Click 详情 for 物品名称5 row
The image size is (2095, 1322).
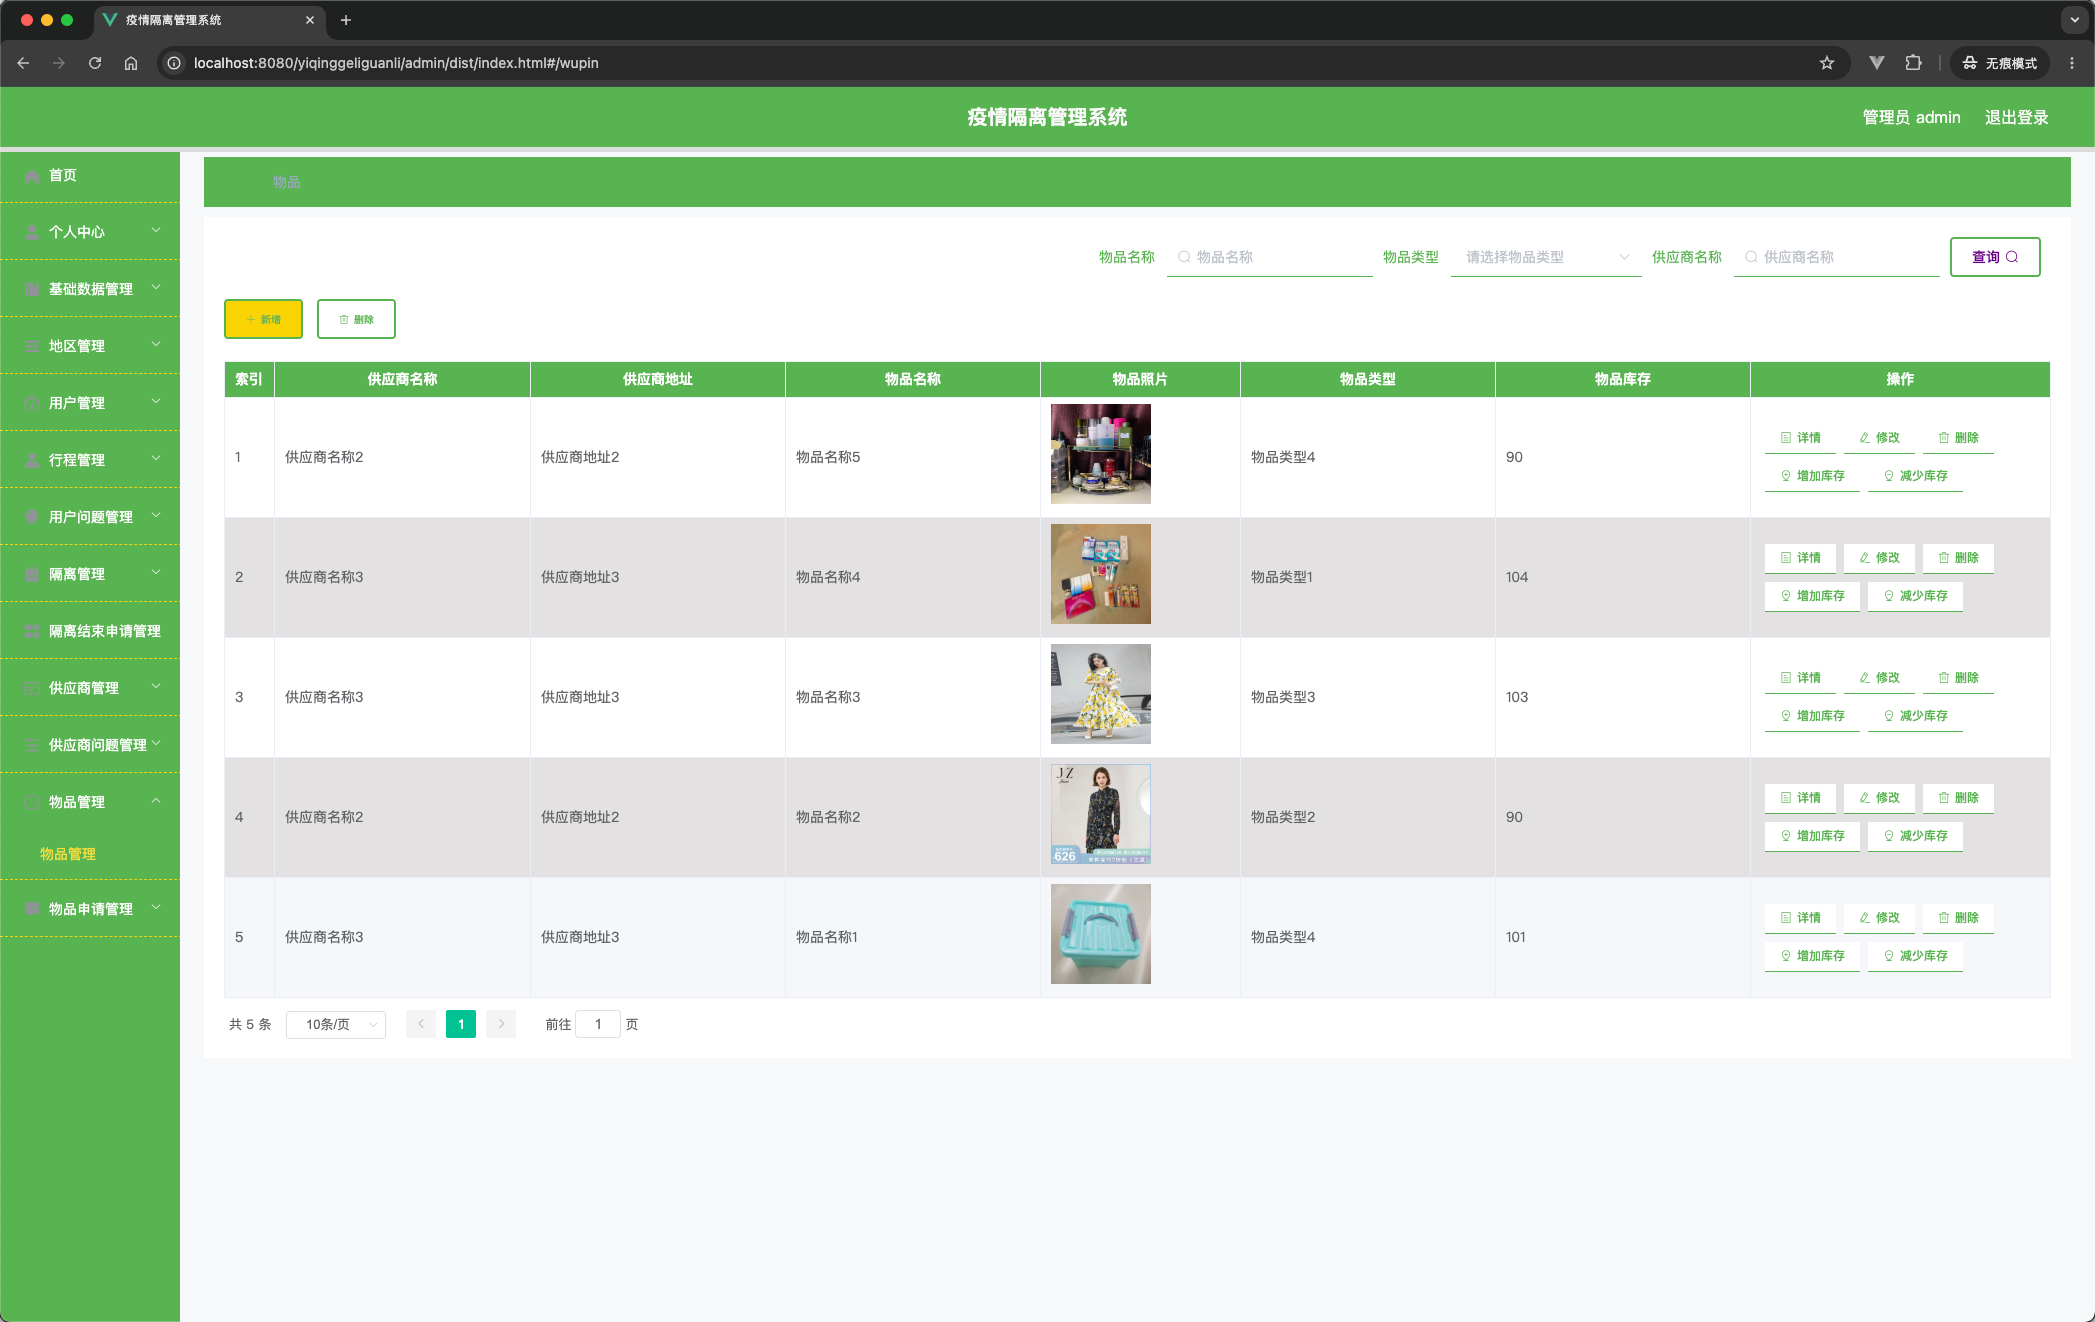(1800, 438)
